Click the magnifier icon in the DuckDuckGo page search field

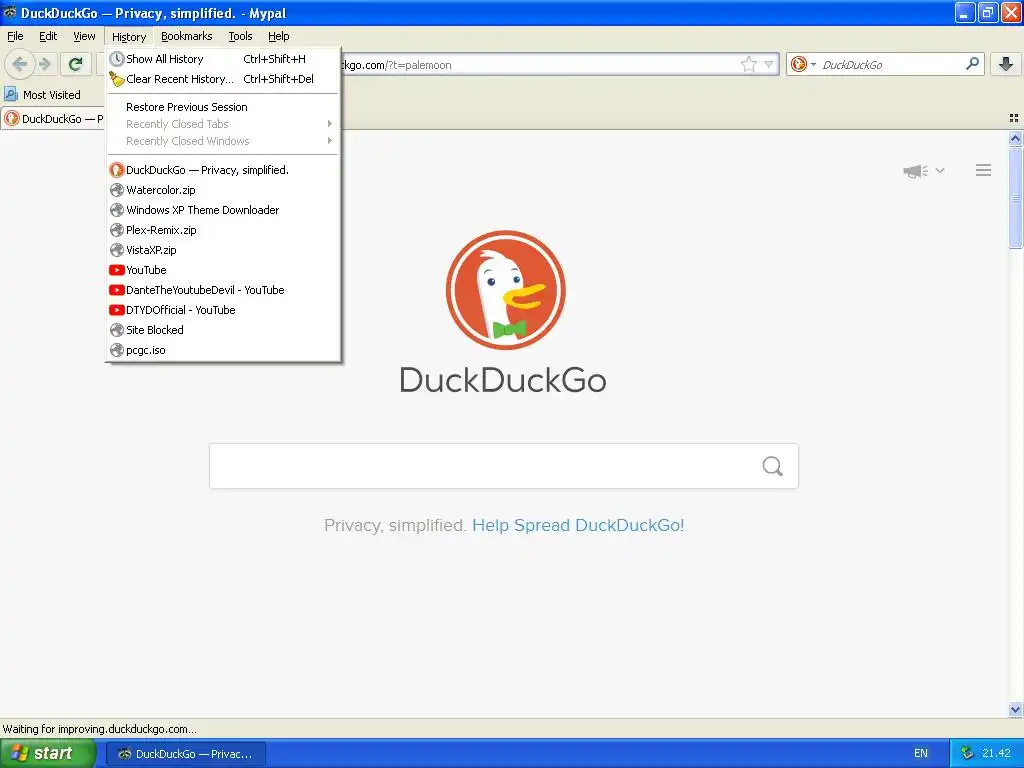[773, 466]
